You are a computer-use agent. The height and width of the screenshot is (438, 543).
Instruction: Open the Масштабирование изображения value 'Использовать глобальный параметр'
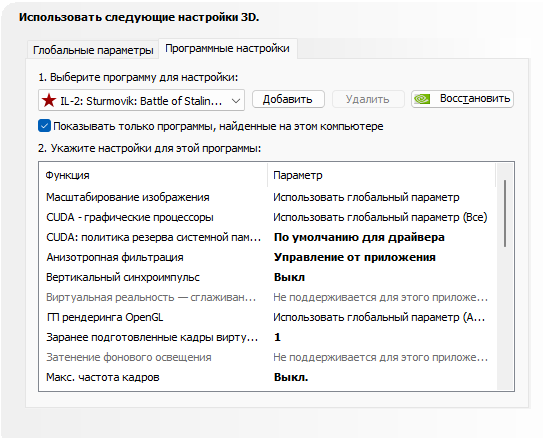point(366,197)
